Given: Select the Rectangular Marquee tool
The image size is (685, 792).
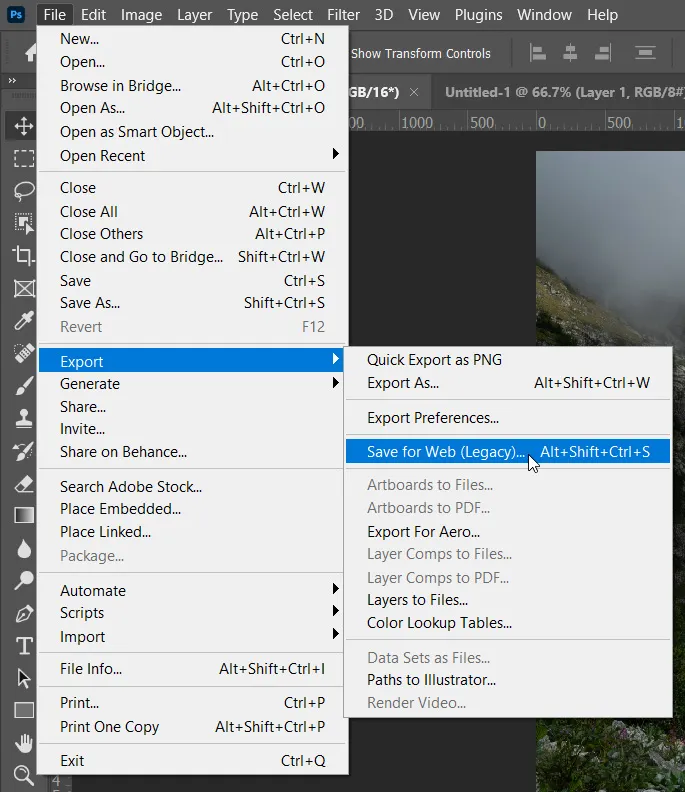Looking at the screenshot, I should pyautogui.click(x=24, y=158).
